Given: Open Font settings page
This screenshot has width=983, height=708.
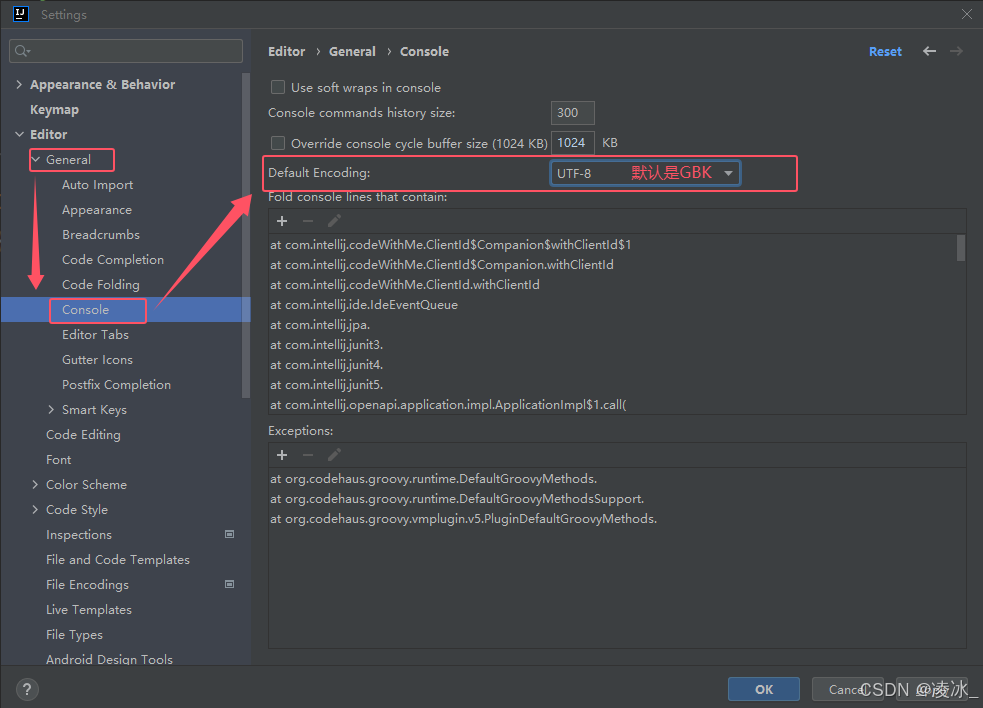Looking at the screenshot, I should click(58, 460).
